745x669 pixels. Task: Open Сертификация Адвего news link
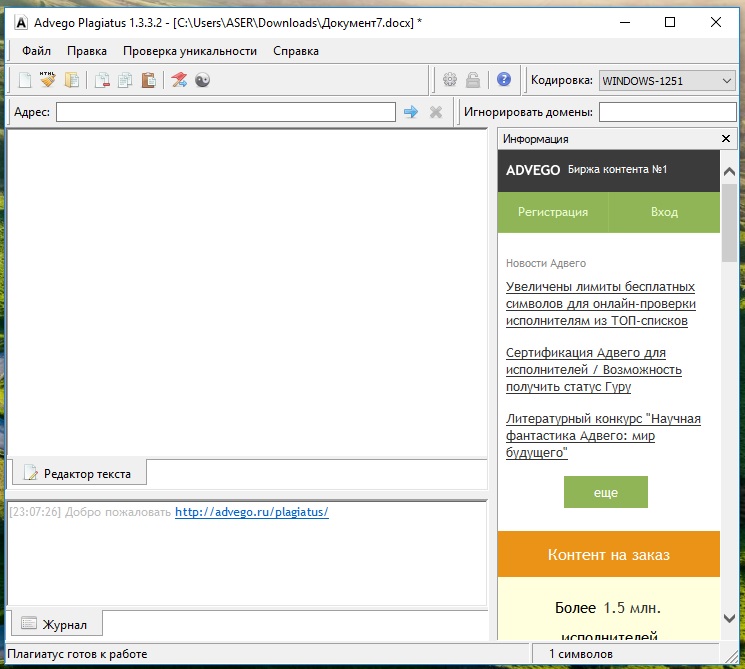[593, 370]
